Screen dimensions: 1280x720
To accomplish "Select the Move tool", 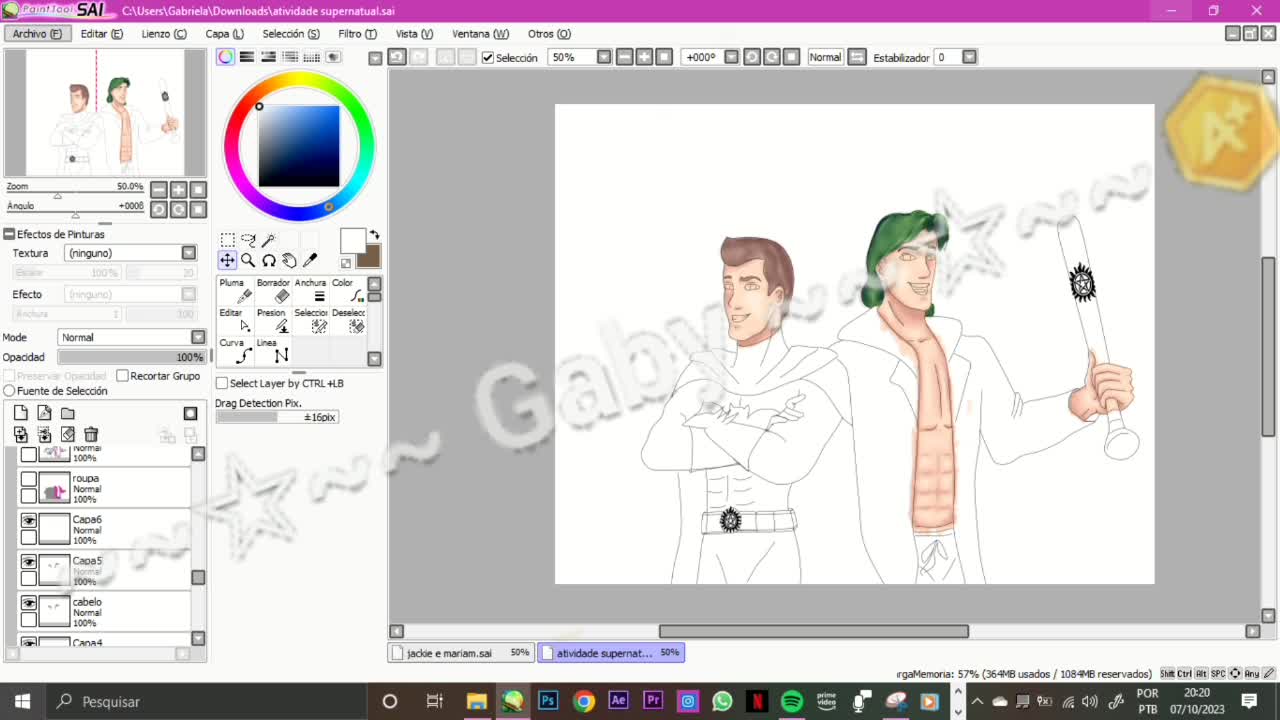I will [x=227, y=260].
